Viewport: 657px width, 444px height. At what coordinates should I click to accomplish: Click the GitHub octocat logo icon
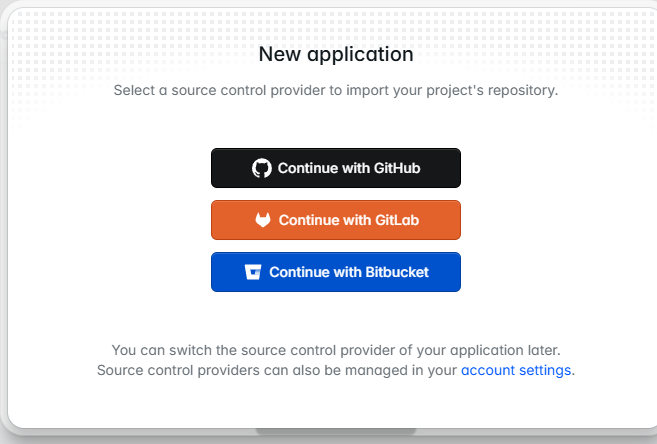[x=262, y=168]
